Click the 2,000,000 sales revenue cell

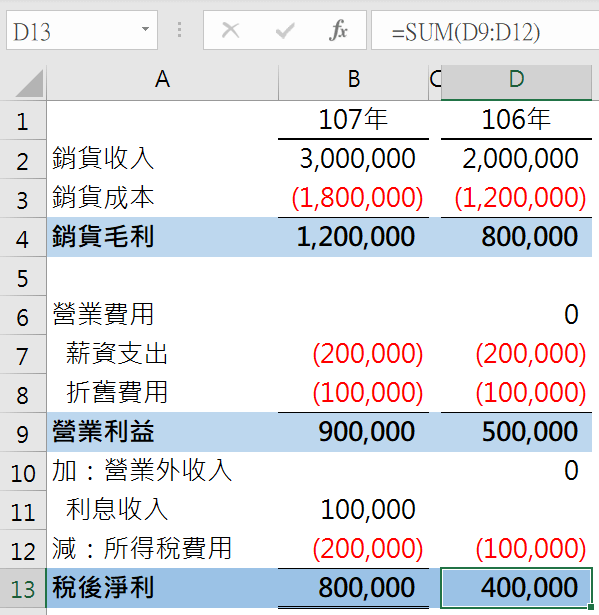click(x=516, y=159)
